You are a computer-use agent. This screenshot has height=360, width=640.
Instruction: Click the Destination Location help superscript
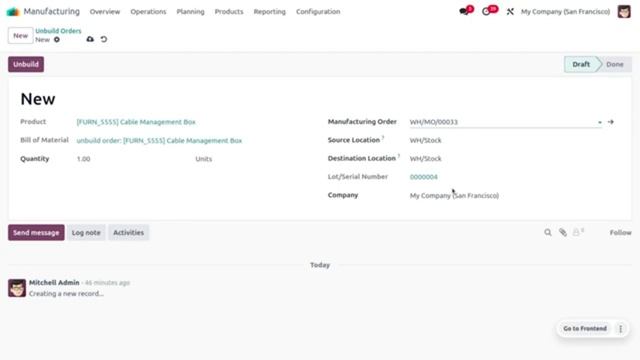click(398, 156)
